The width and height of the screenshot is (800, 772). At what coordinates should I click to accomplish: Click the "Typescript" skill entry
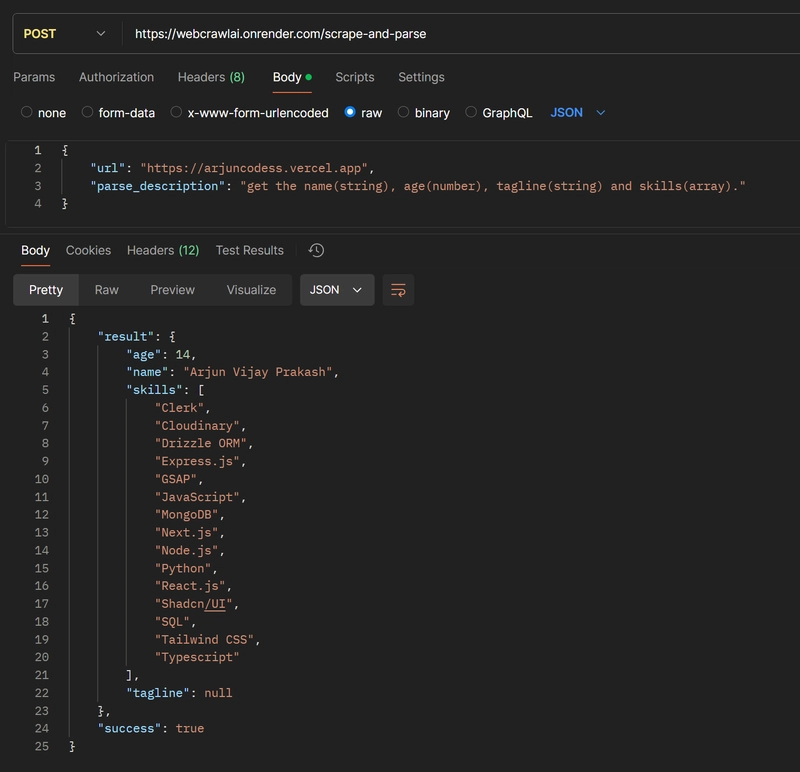[197, 657]
